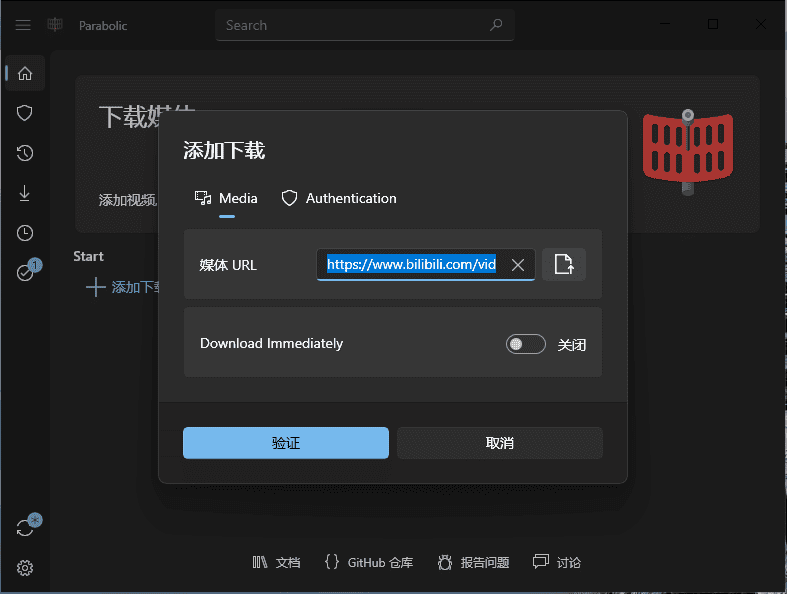Open the Queued clock sidebar section
Screen dimensions: 787x594
tap(25, 233)
